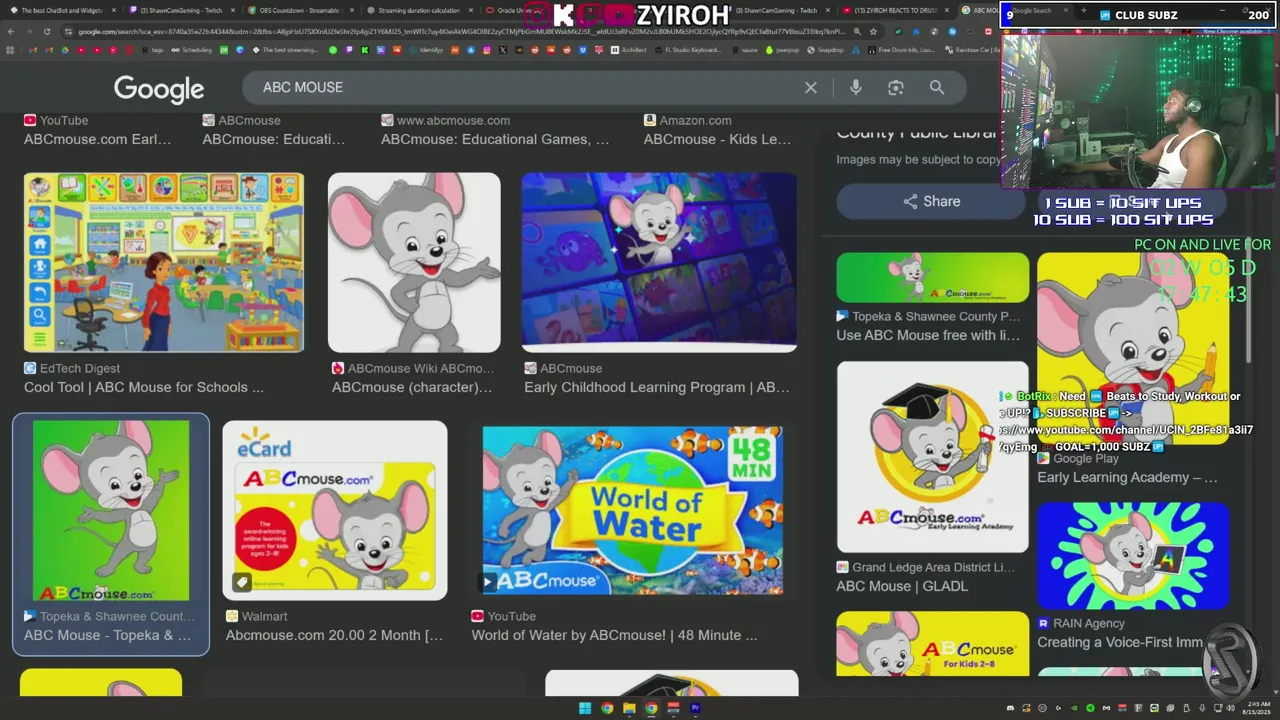This screenshot has width=1280, height=720.
Task: Open Adobe Premiere Pro from the taskbar
Action: click(x=695, y=709)
